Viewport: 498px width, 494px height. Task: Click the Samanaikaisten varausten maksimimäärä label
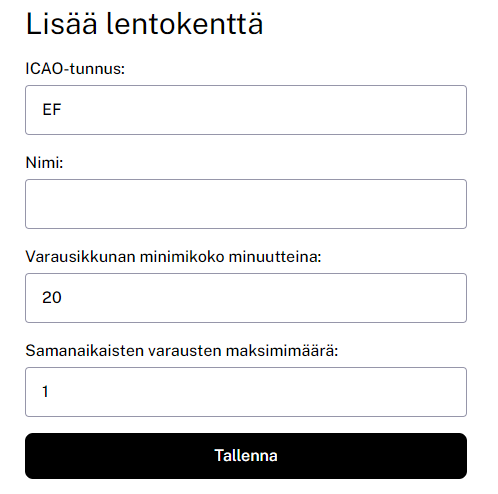click(182, 351)
